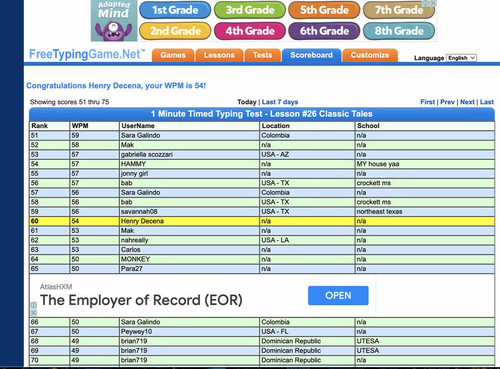500x369 pixels.
Task: Click 'crockett ms' in rank 56 row
Action: point(374,183)
